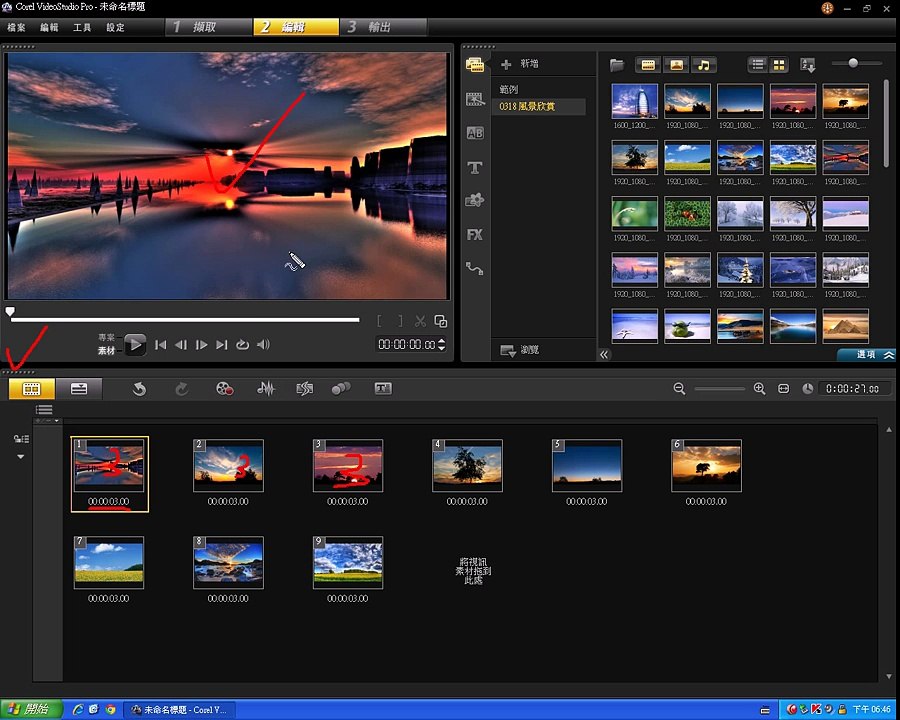The width and height of the screenshot is (900, 720).
Task: Click the library thumbnail size slider
Action: 854,63
